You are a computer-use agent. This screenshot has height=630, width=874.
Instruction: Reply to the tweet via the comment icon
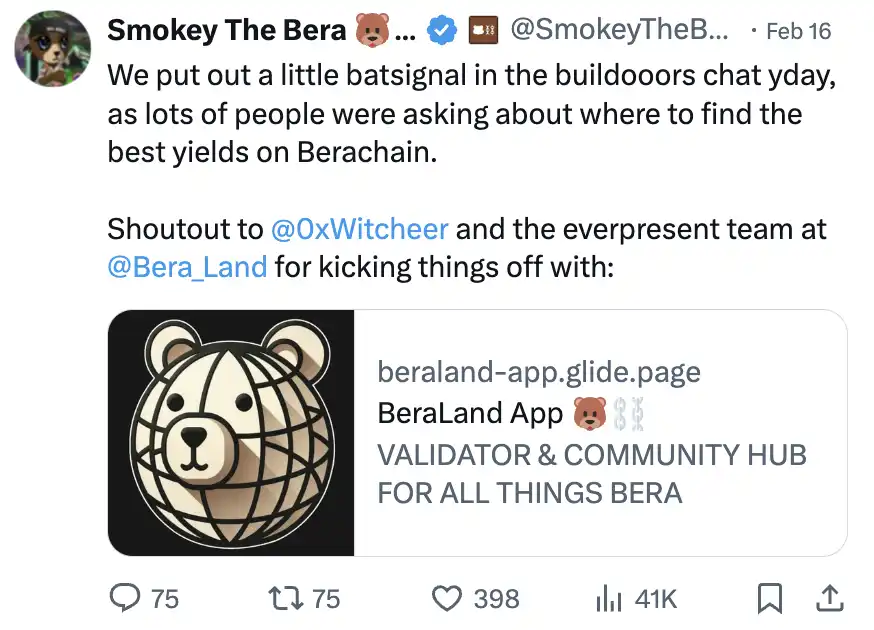tap(124, 597)
